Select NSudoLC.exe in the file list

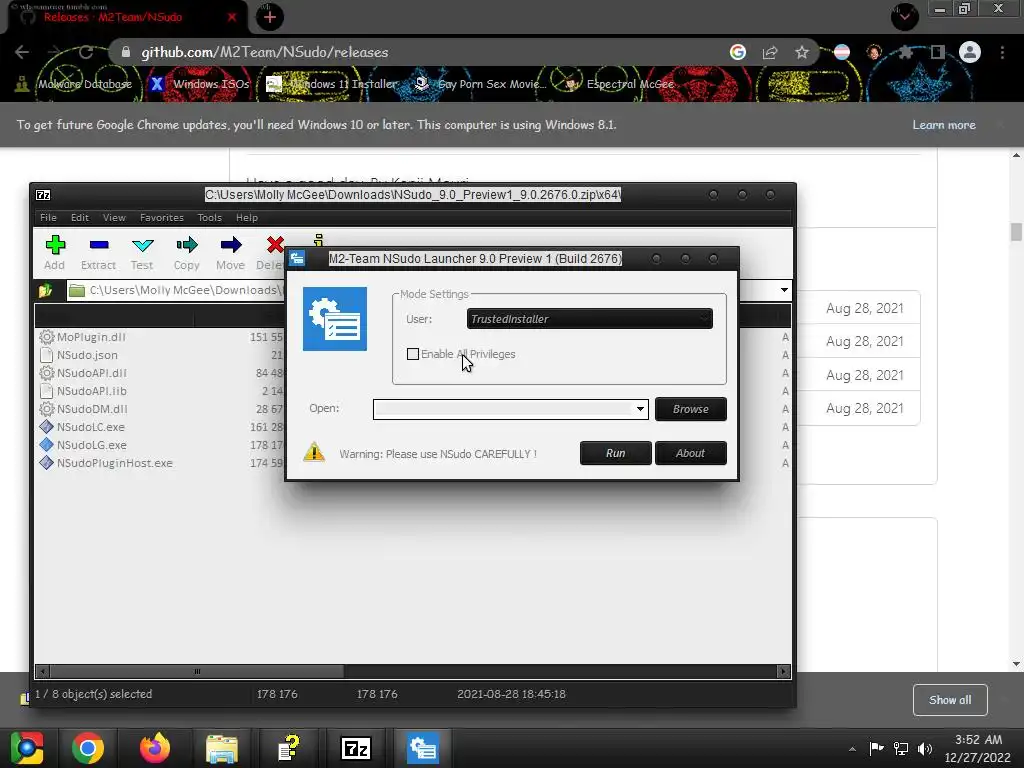[90, 427]
